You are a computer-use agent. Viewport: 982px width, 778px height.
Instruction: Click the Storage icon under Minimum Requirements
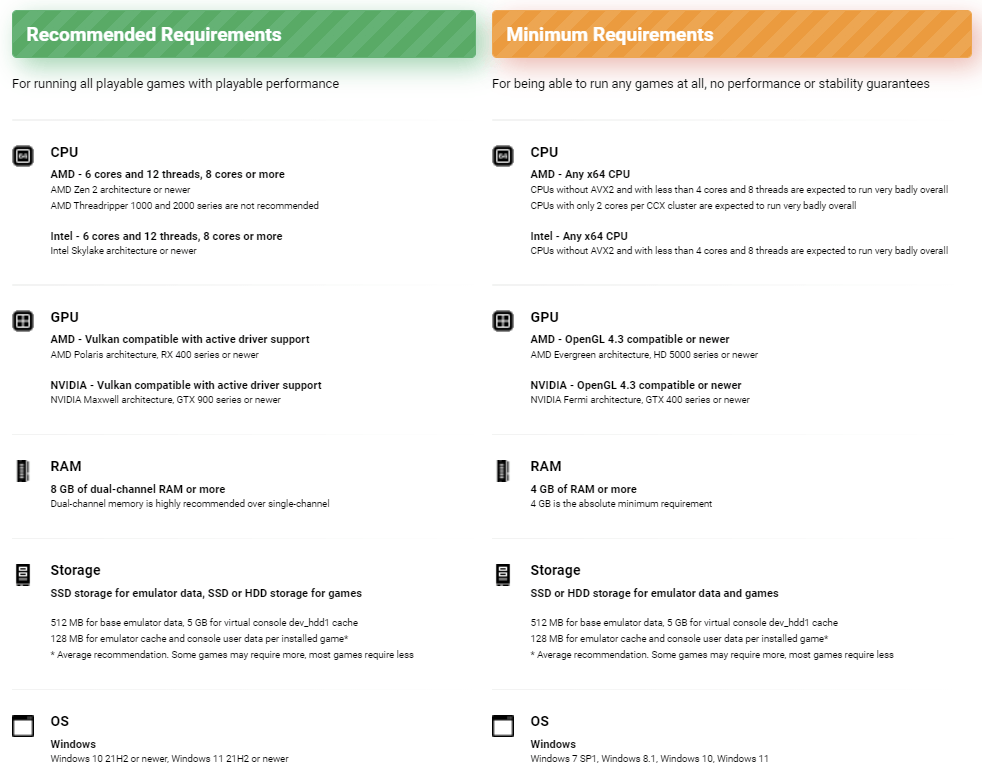pyautogui.click(x=502, y=574)
